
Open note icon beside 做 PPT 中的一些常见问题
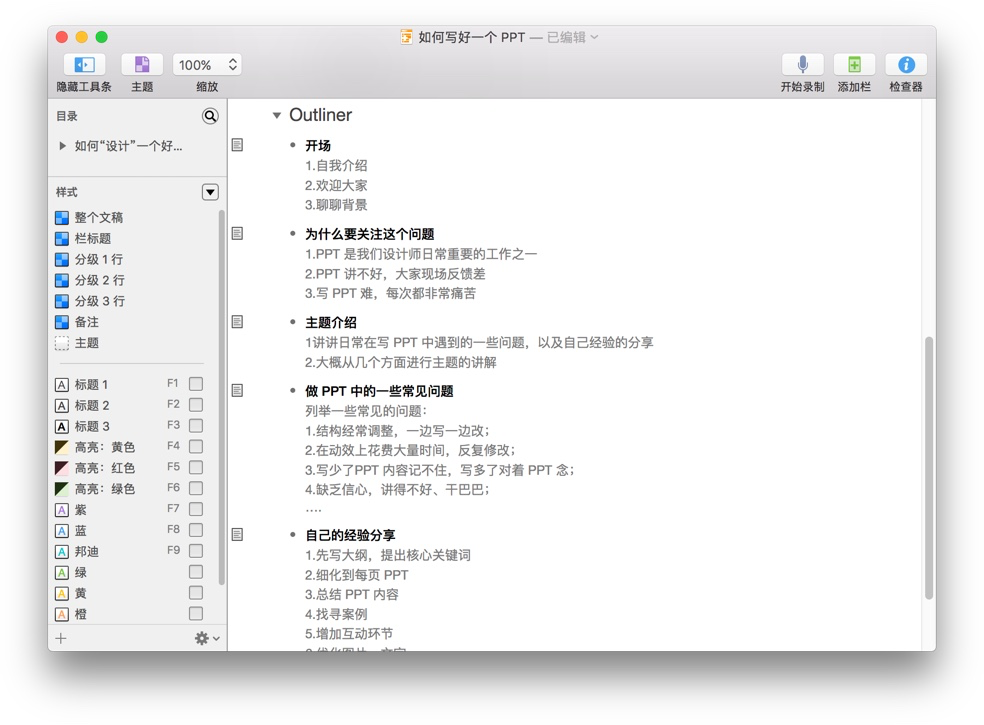click(237, 390)
